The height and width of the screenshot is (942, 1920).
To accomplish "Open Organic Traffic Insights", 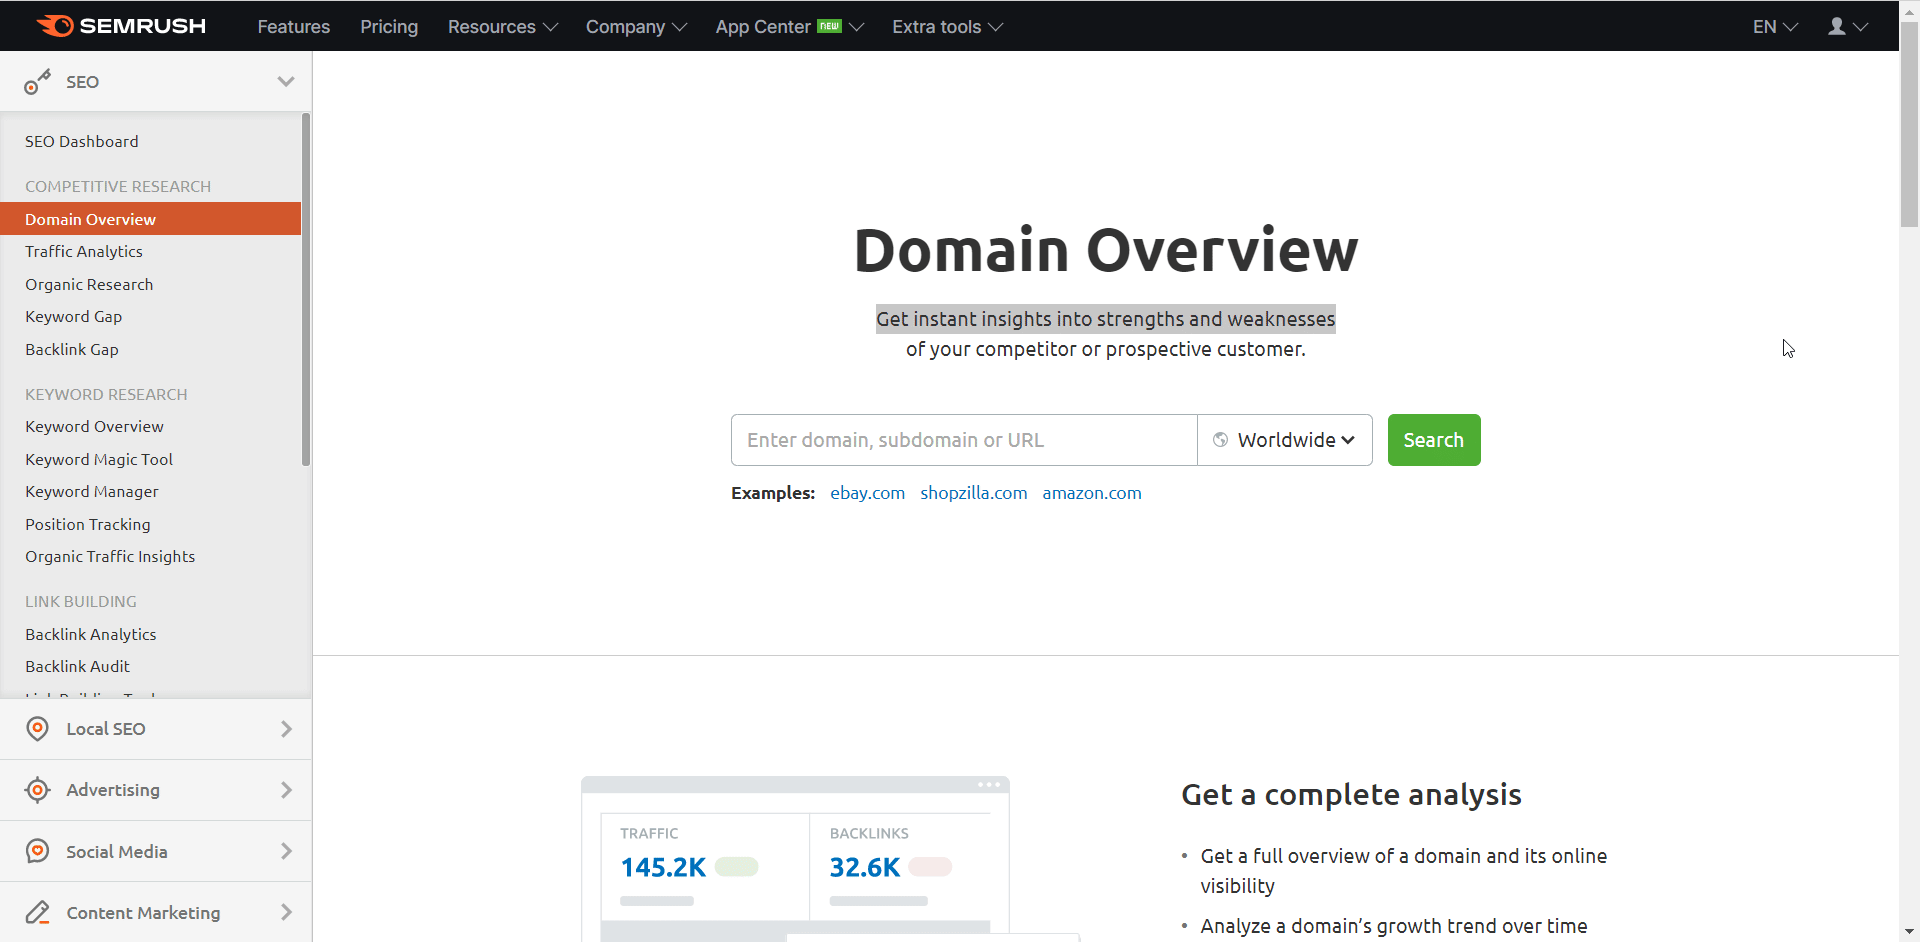I will pos(110,557).
